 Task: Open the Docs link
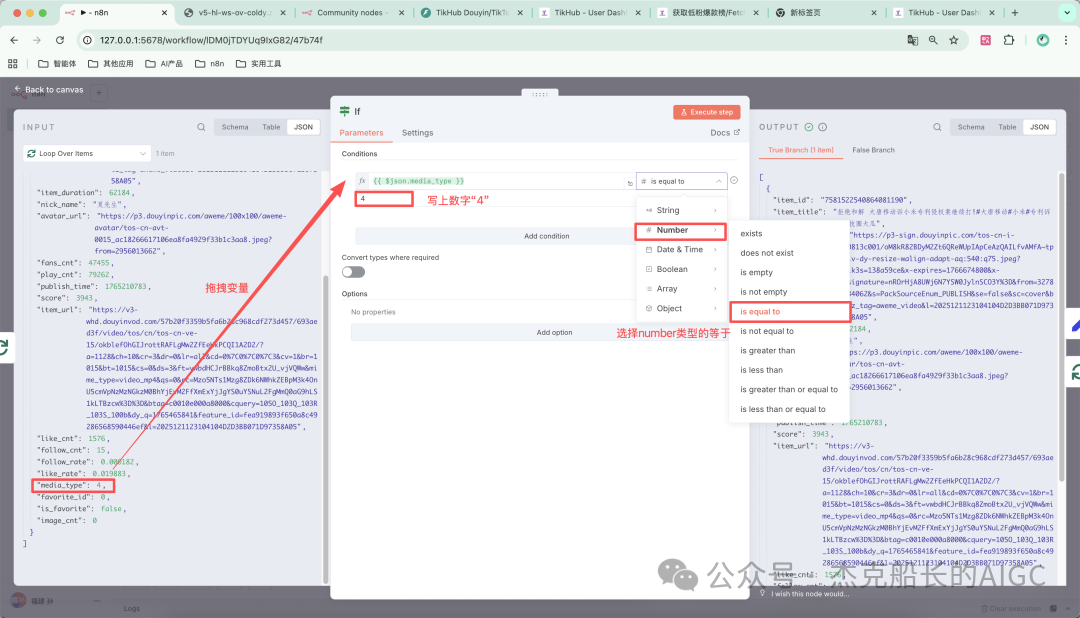coord(725,133)
